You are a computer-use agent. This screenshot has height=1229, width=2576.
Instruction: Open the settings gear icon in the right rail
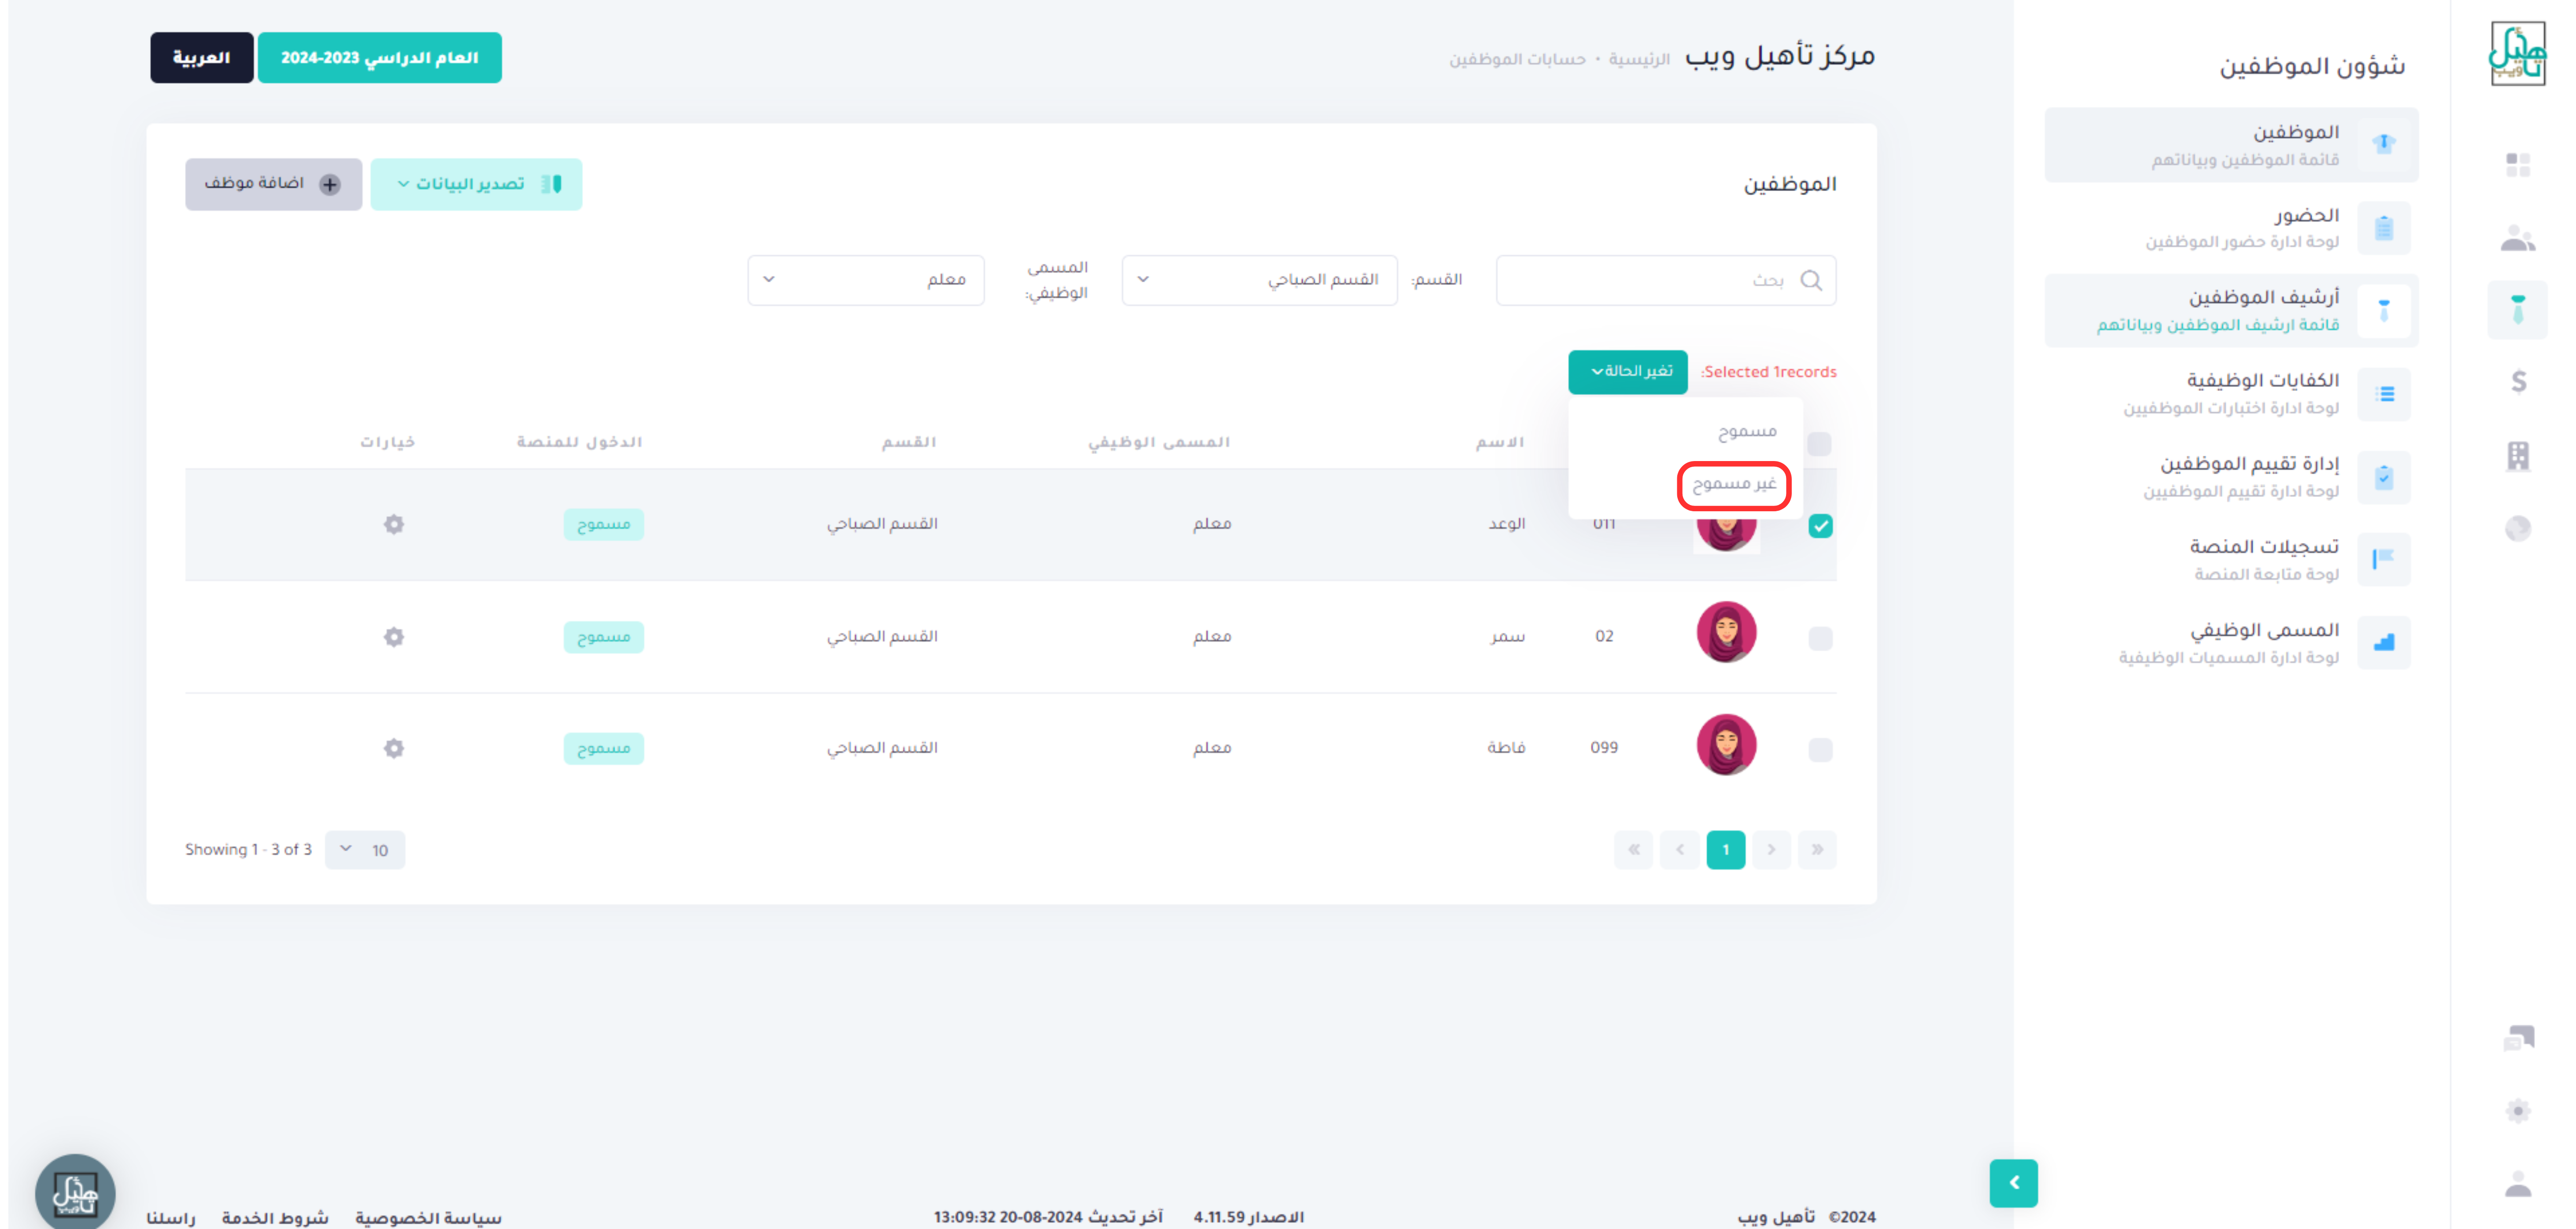[2518, 1111]
